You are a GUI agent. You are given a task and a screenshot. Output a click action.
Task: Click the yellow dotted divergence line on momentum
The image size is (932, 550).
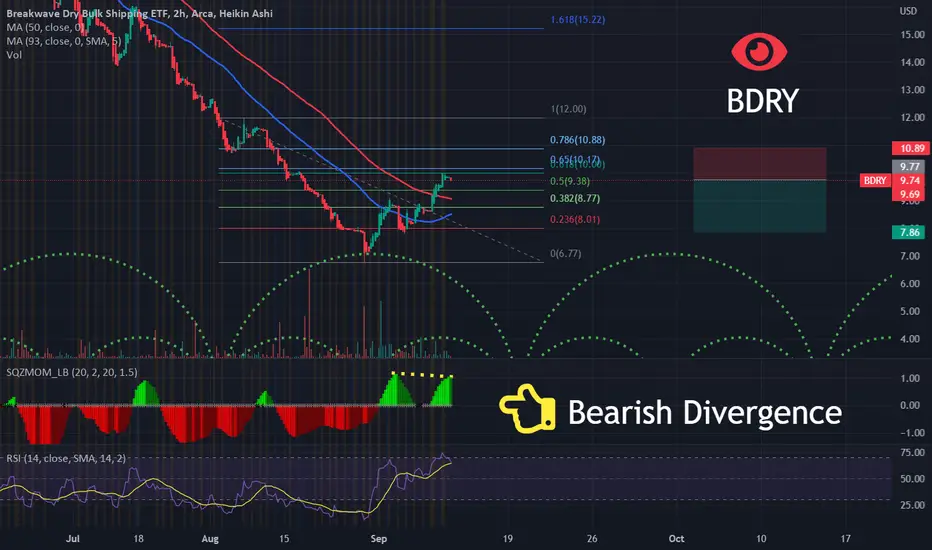click(423, 375)
